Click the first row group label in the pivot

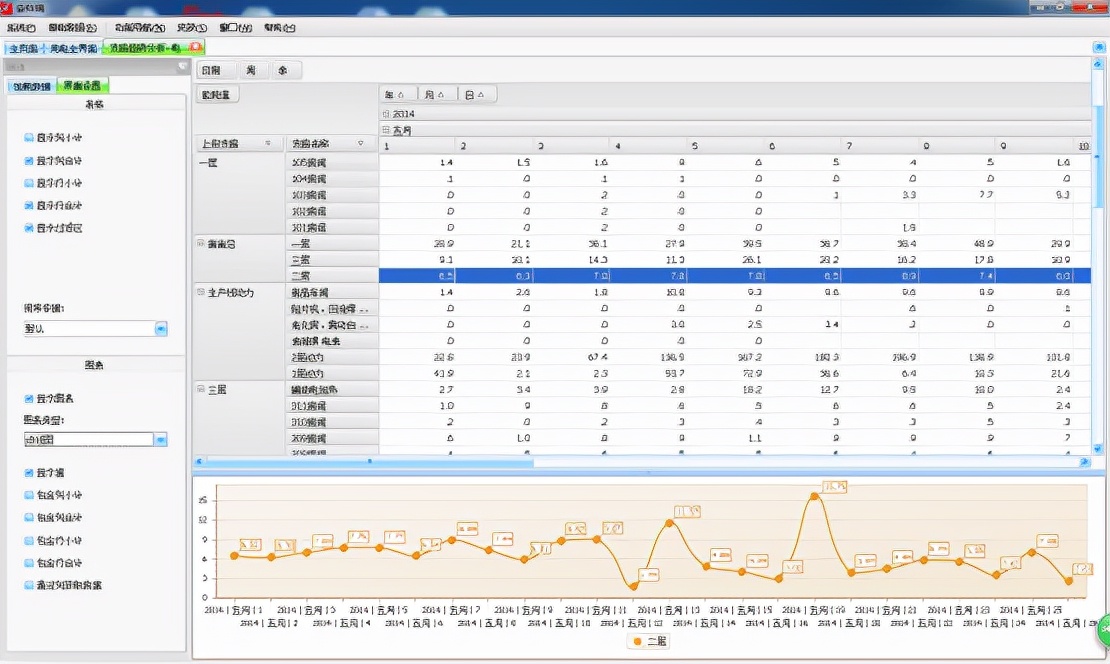click(208, 163)
